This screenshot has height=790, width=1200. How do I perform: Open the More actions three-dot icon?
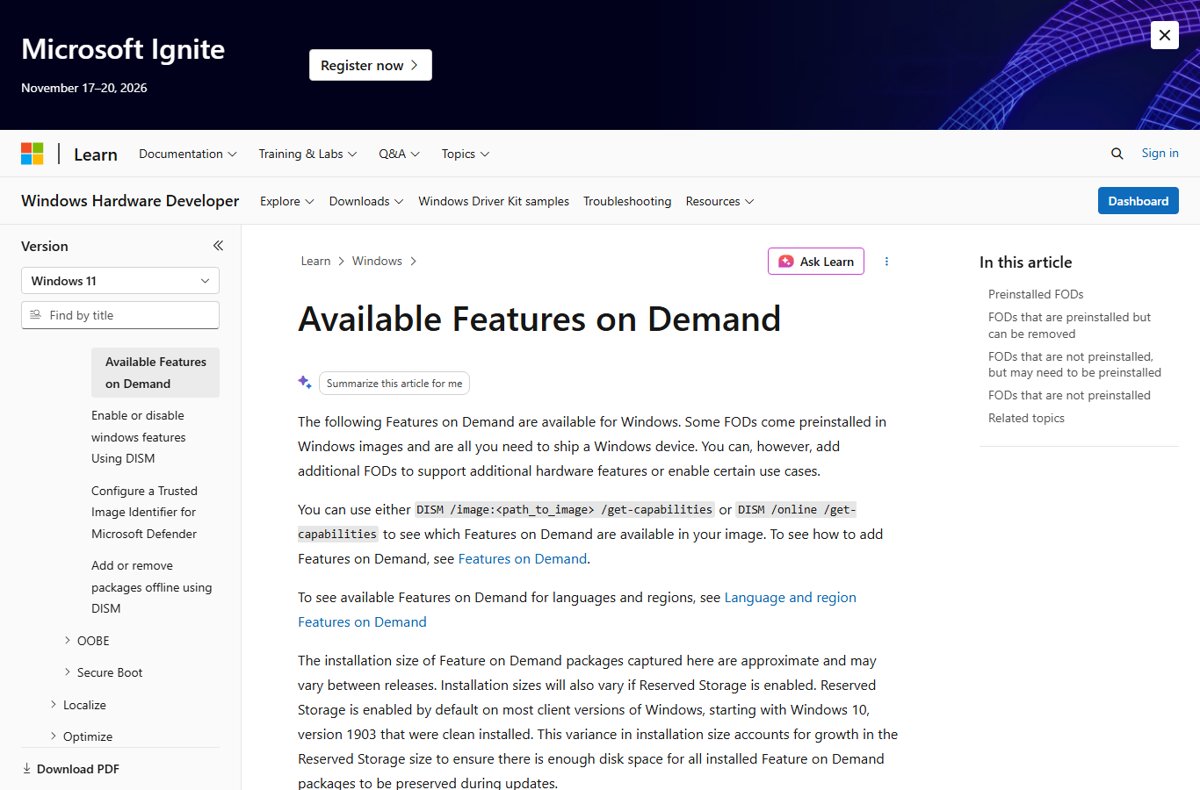pyautogui.click(x=886, y=261)
